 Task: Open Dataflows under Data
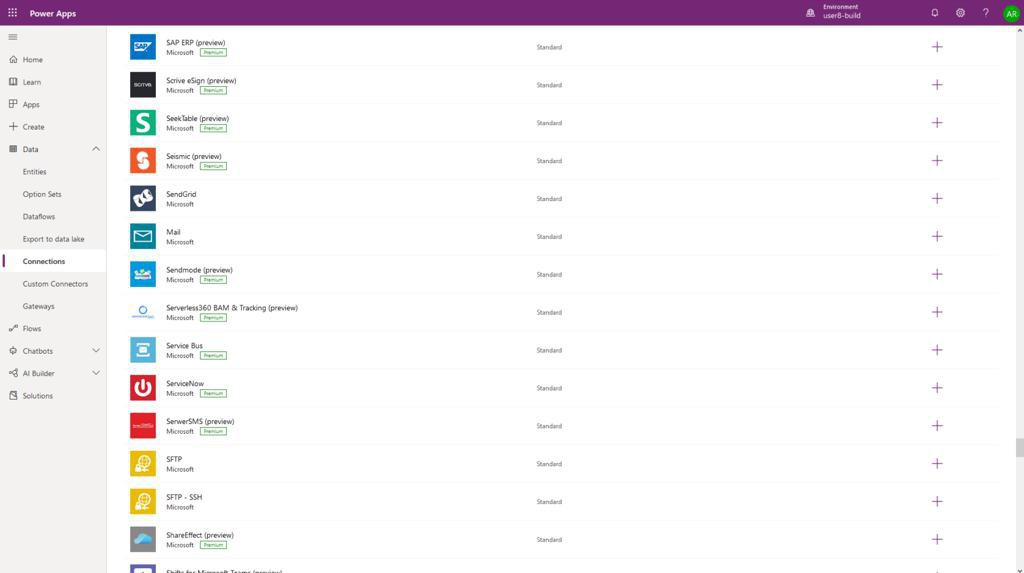pos(53,216)
